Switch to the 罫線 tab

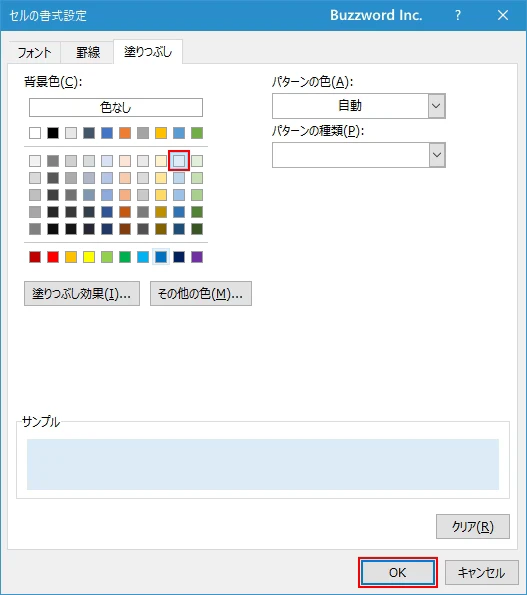[x=88, y=52]
